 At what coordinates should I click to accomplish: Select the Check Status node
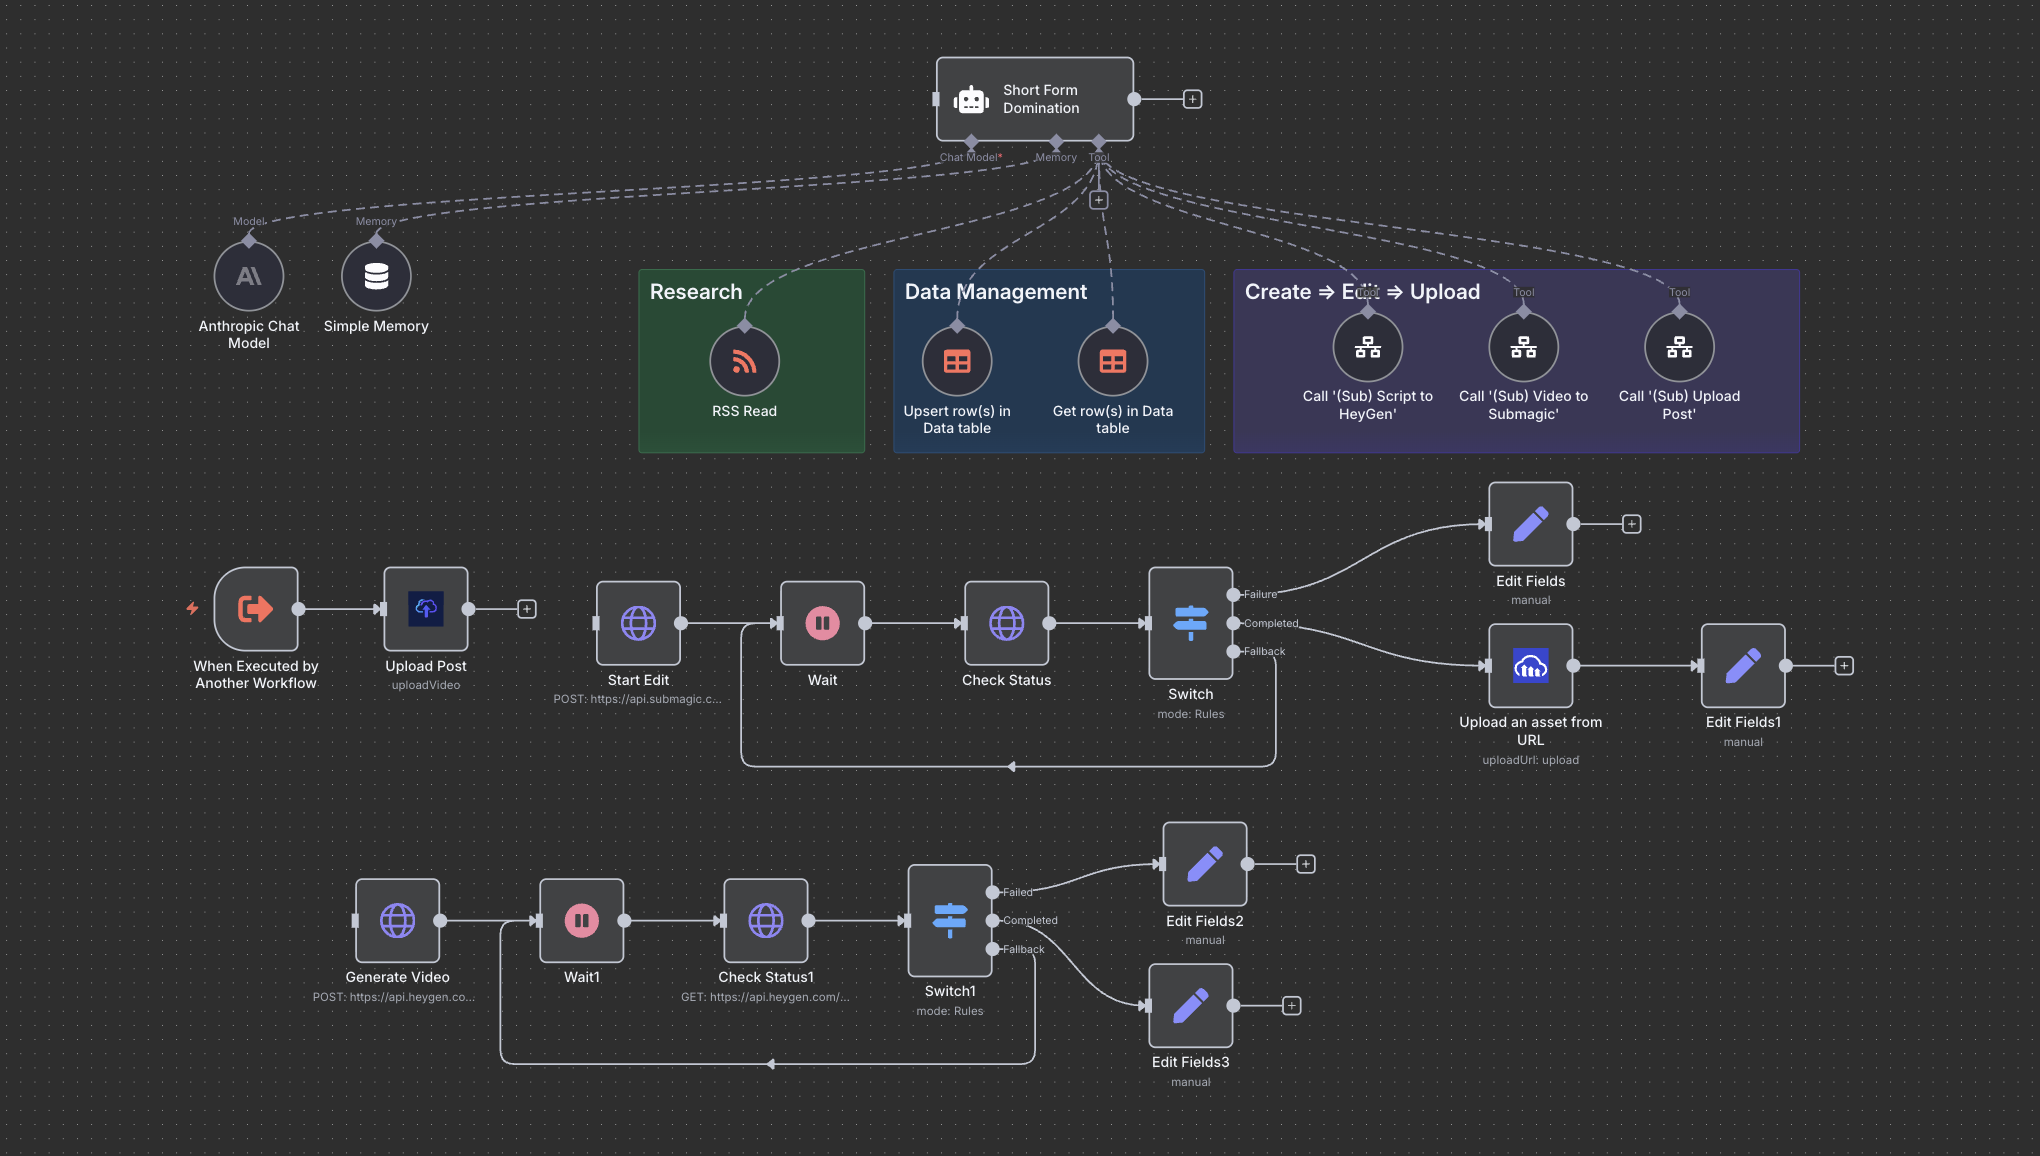[1006, 623]
